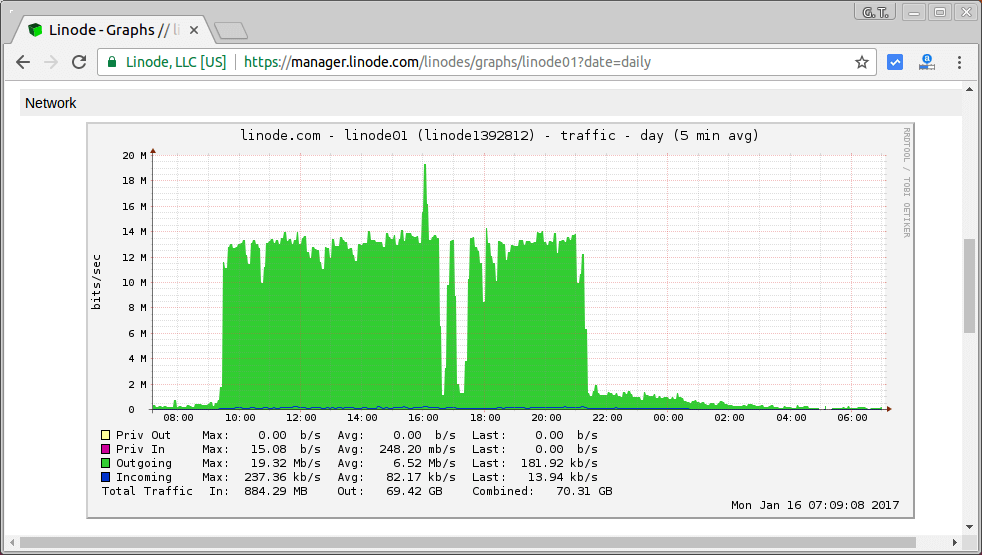This screenshot has width=982, height=555.
Task: Close the Linode - Graphs tab
Action: pyautogui.click(x=193, y=30)
